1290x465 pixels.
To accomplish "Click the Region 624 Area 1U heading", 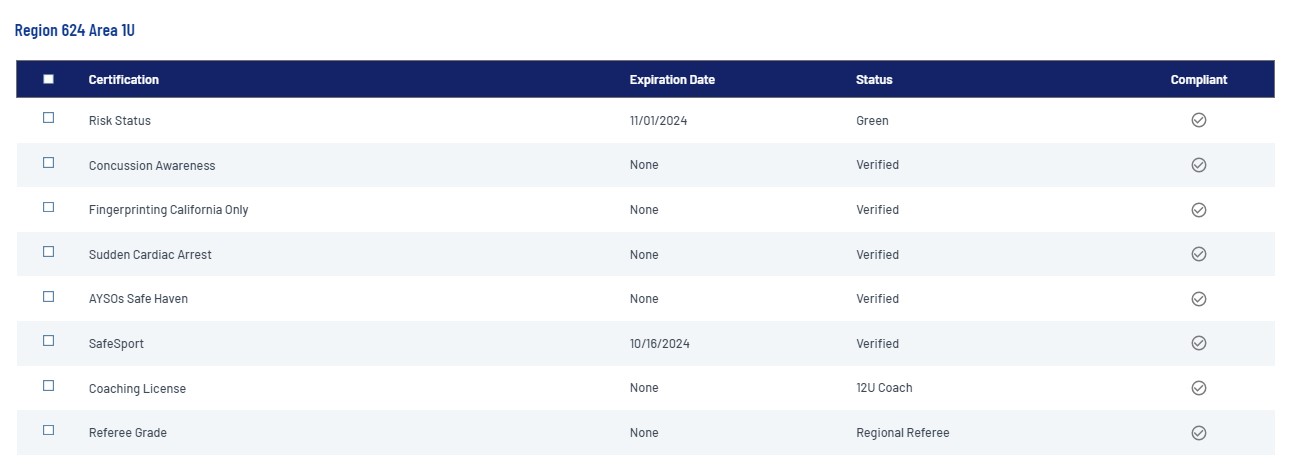I will point(75,31).
